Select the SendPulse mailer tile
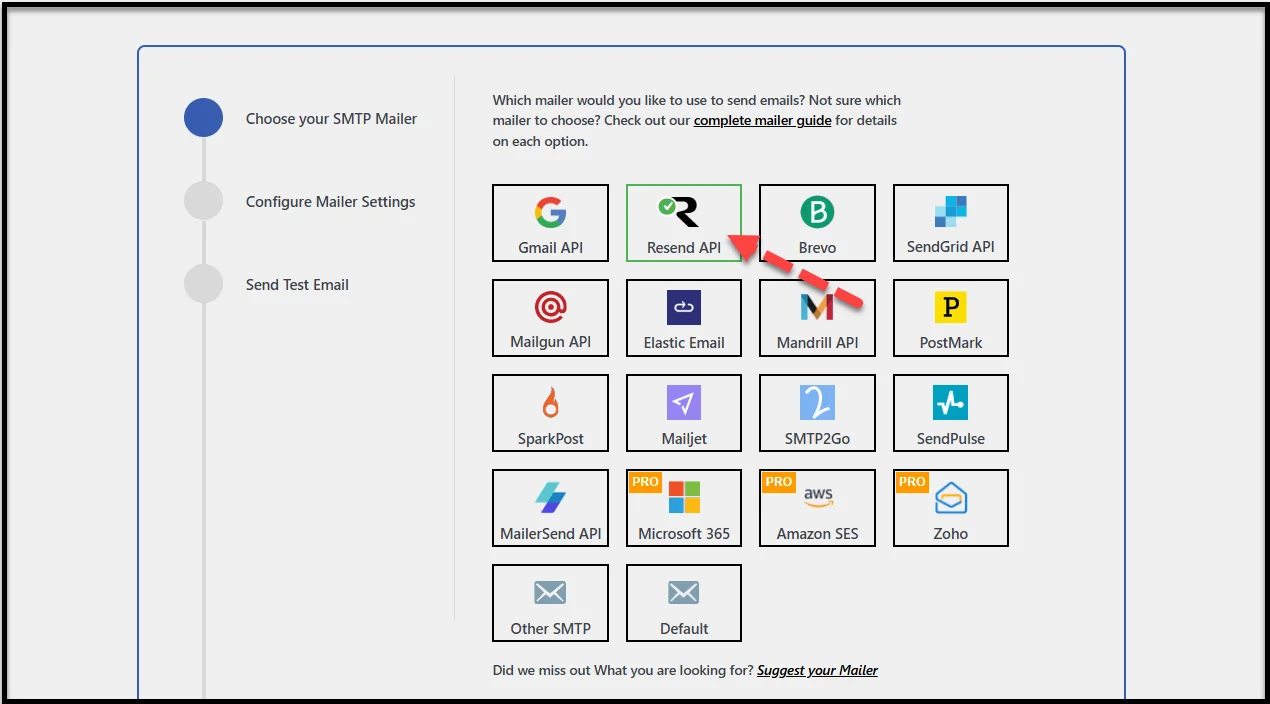 (950, 413)
